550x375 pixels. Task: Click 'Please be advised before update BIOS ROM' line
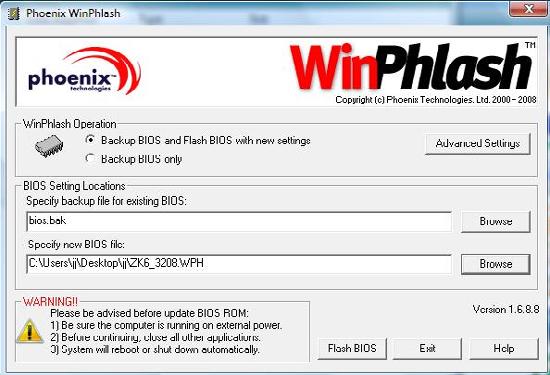coord(149,313)
